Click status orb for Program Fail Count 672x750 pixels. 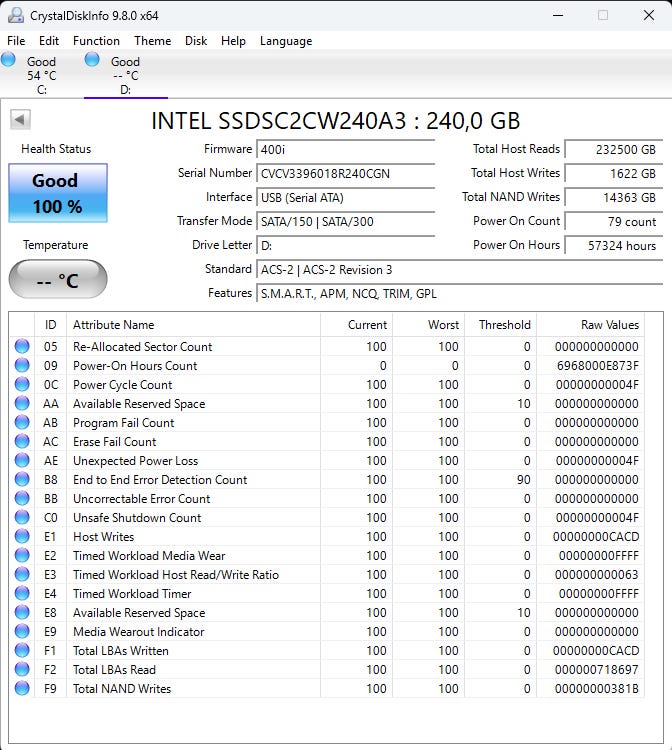pyautogui.click(x=22, y=422)
